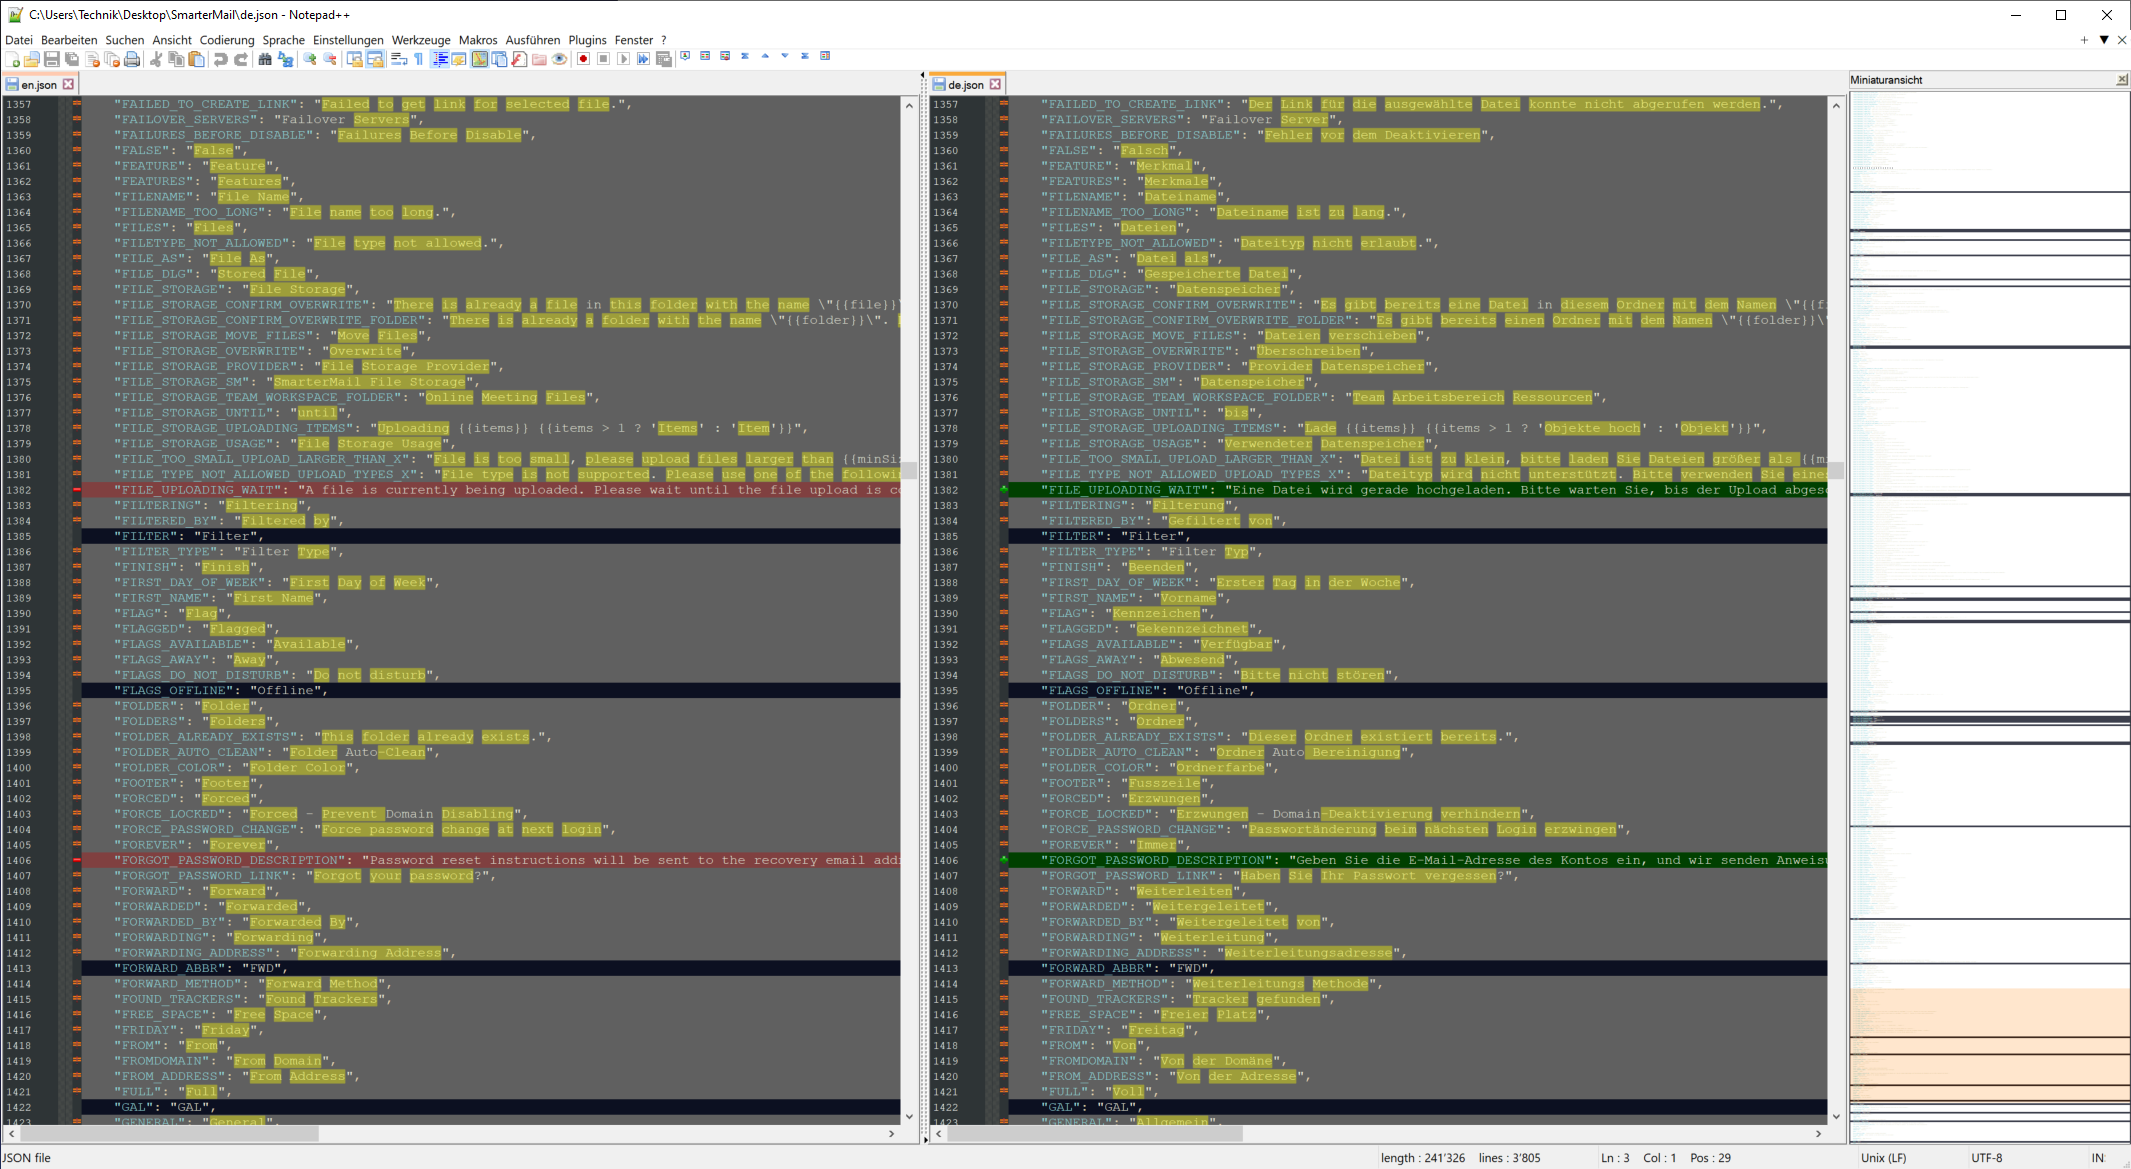Click the de.json horizontal scrollbar thumb
This screenshot has height=1169, width=2131.
(1095, 1134)
